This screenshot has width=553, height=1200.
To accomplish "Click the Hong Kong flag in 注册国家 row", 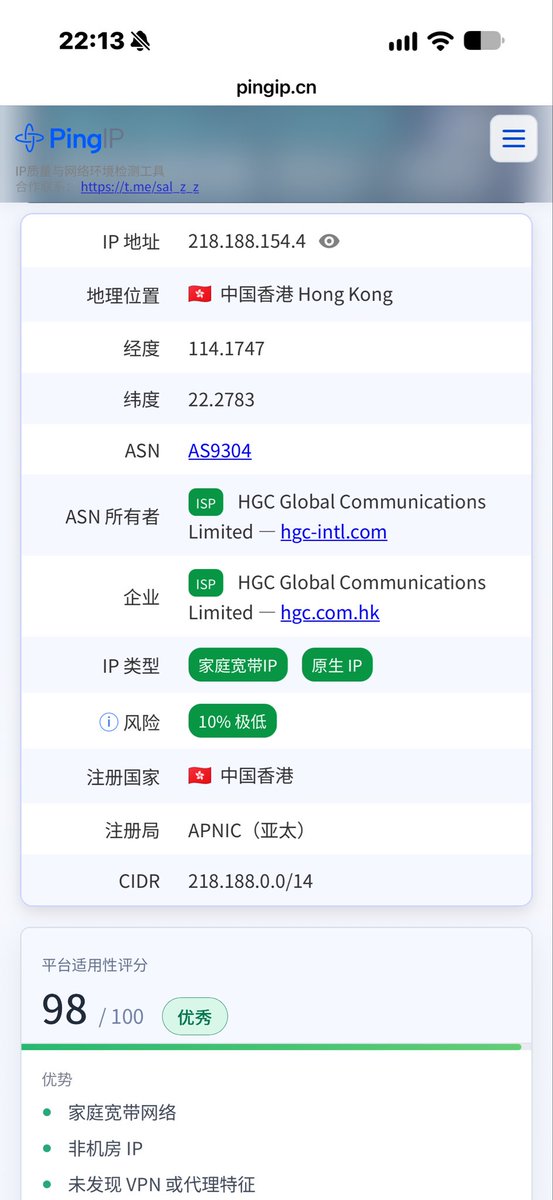I will coord(199,776).
